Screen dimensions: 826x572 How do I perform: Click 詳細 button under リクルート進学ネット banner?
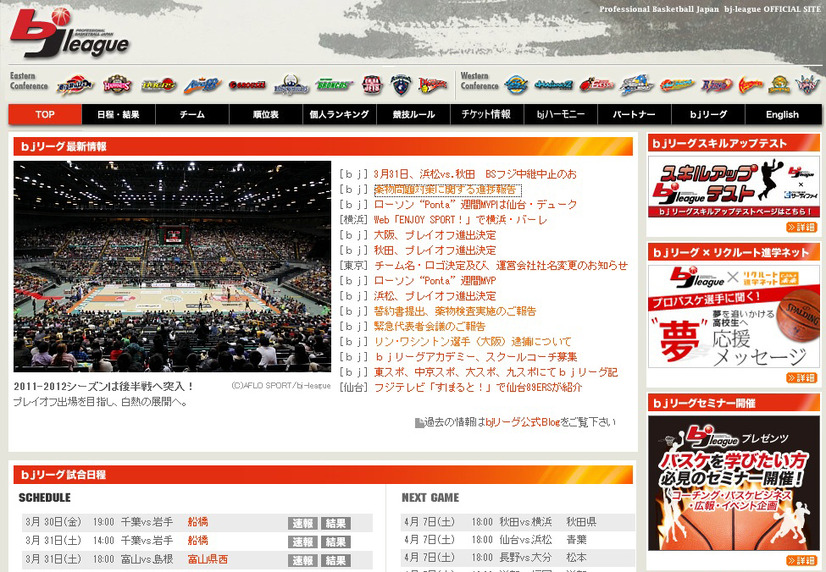coord(801,378)
